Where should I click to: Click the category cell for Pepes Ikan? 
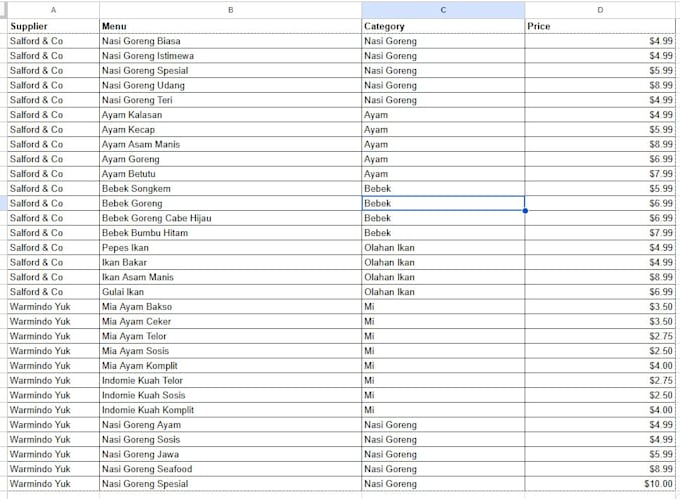pos(443,248)
